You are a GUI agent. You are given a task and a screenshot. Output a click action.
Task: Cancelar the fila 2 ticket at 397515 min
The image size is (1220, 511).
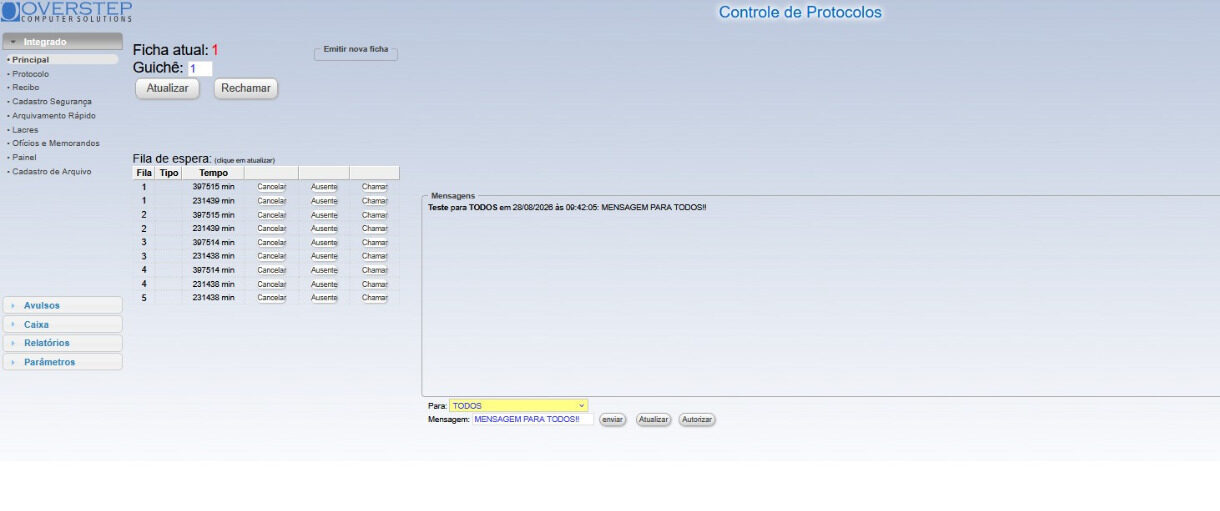(x=271, y=215)
